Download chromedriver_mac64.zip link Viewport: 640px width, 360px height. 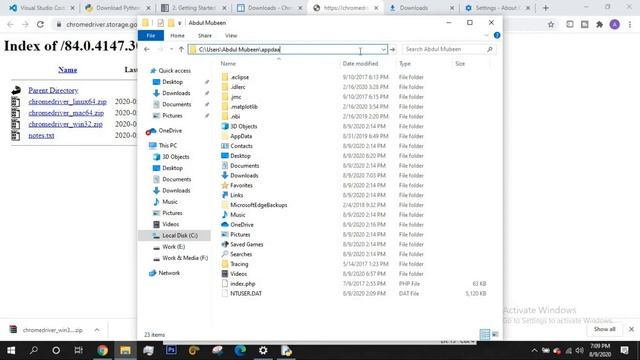66,113
